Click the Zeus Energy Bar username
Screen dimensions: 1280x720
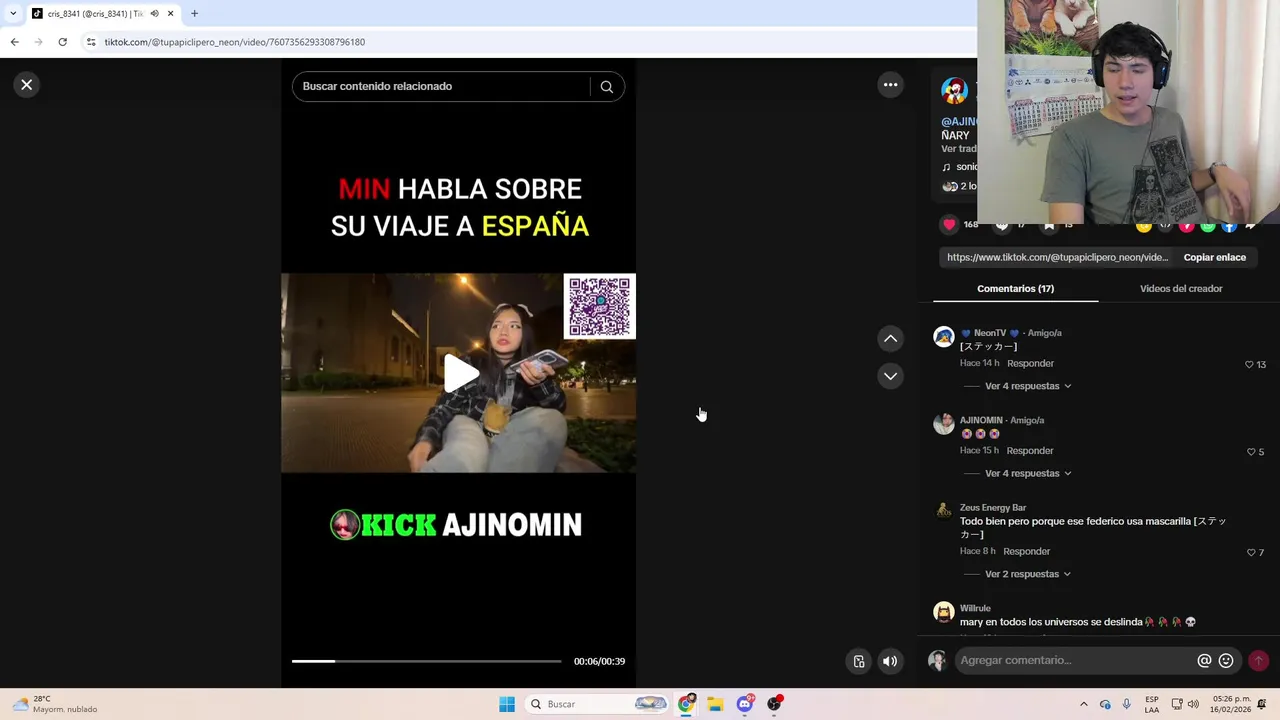coord(993,507)
